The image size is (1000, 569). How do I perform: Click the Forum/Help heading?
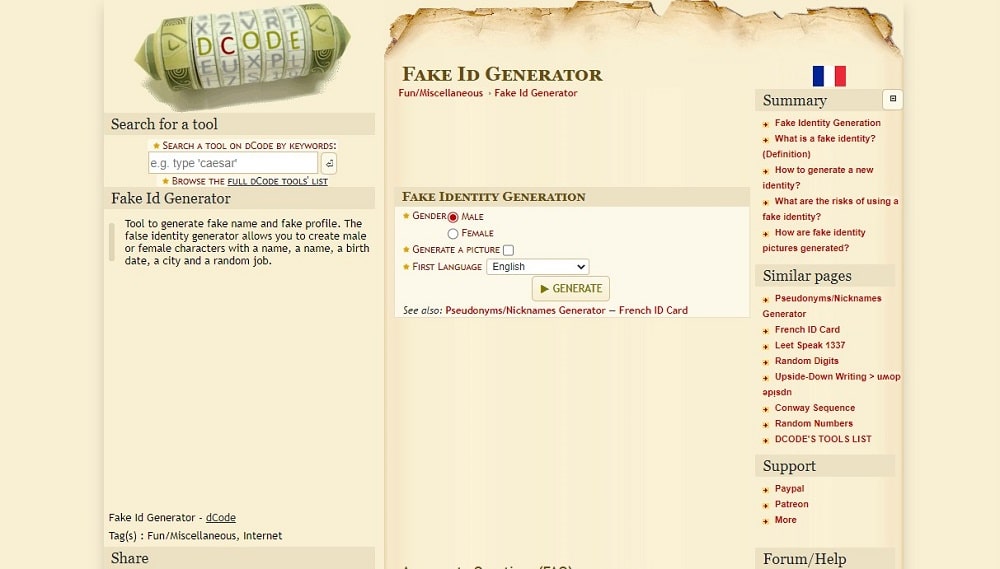(x=804, y=559)
